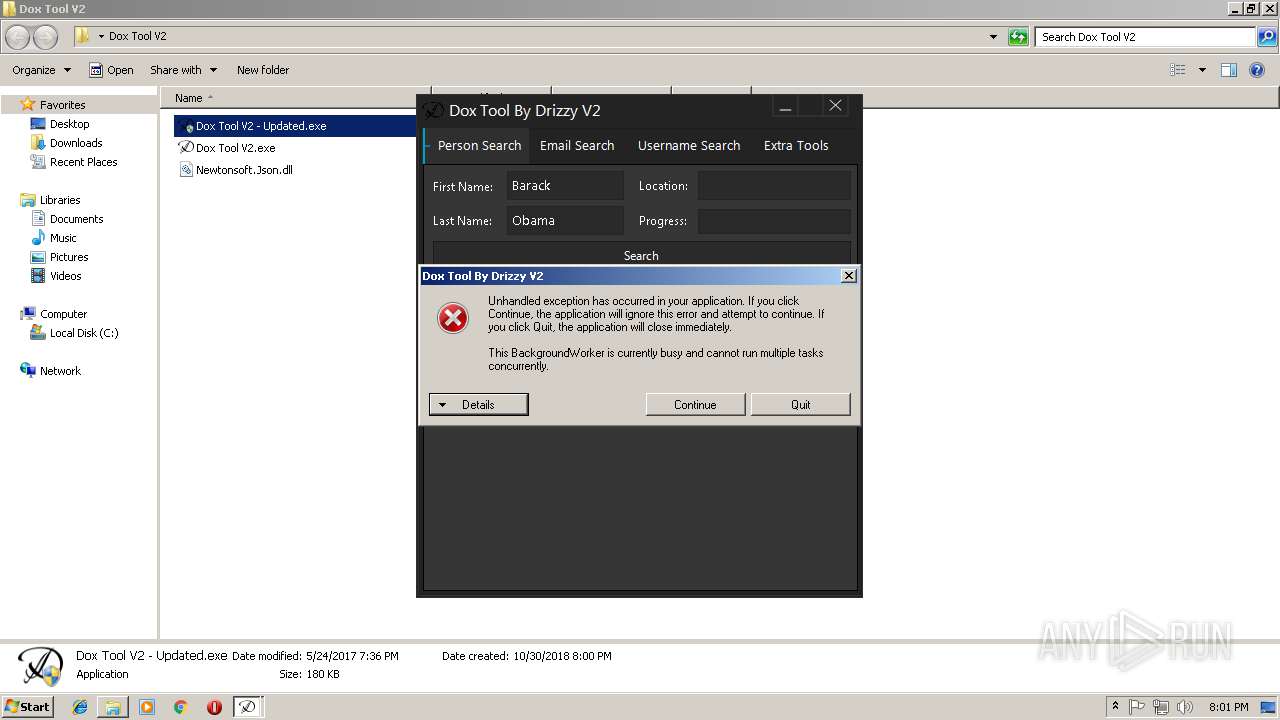Open dropdown arrow before Dox Tool V2 in address bar
The image size is (1280, 720).
click(101, 37)
